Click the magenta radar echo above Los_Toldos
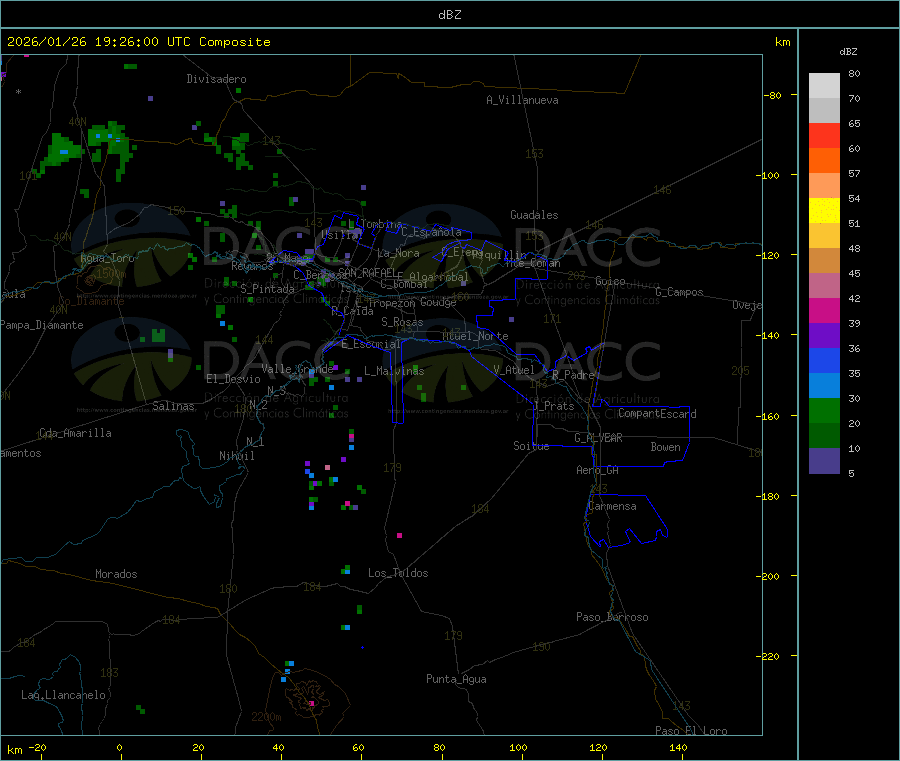900x761 pixels. tap(399, 535)
